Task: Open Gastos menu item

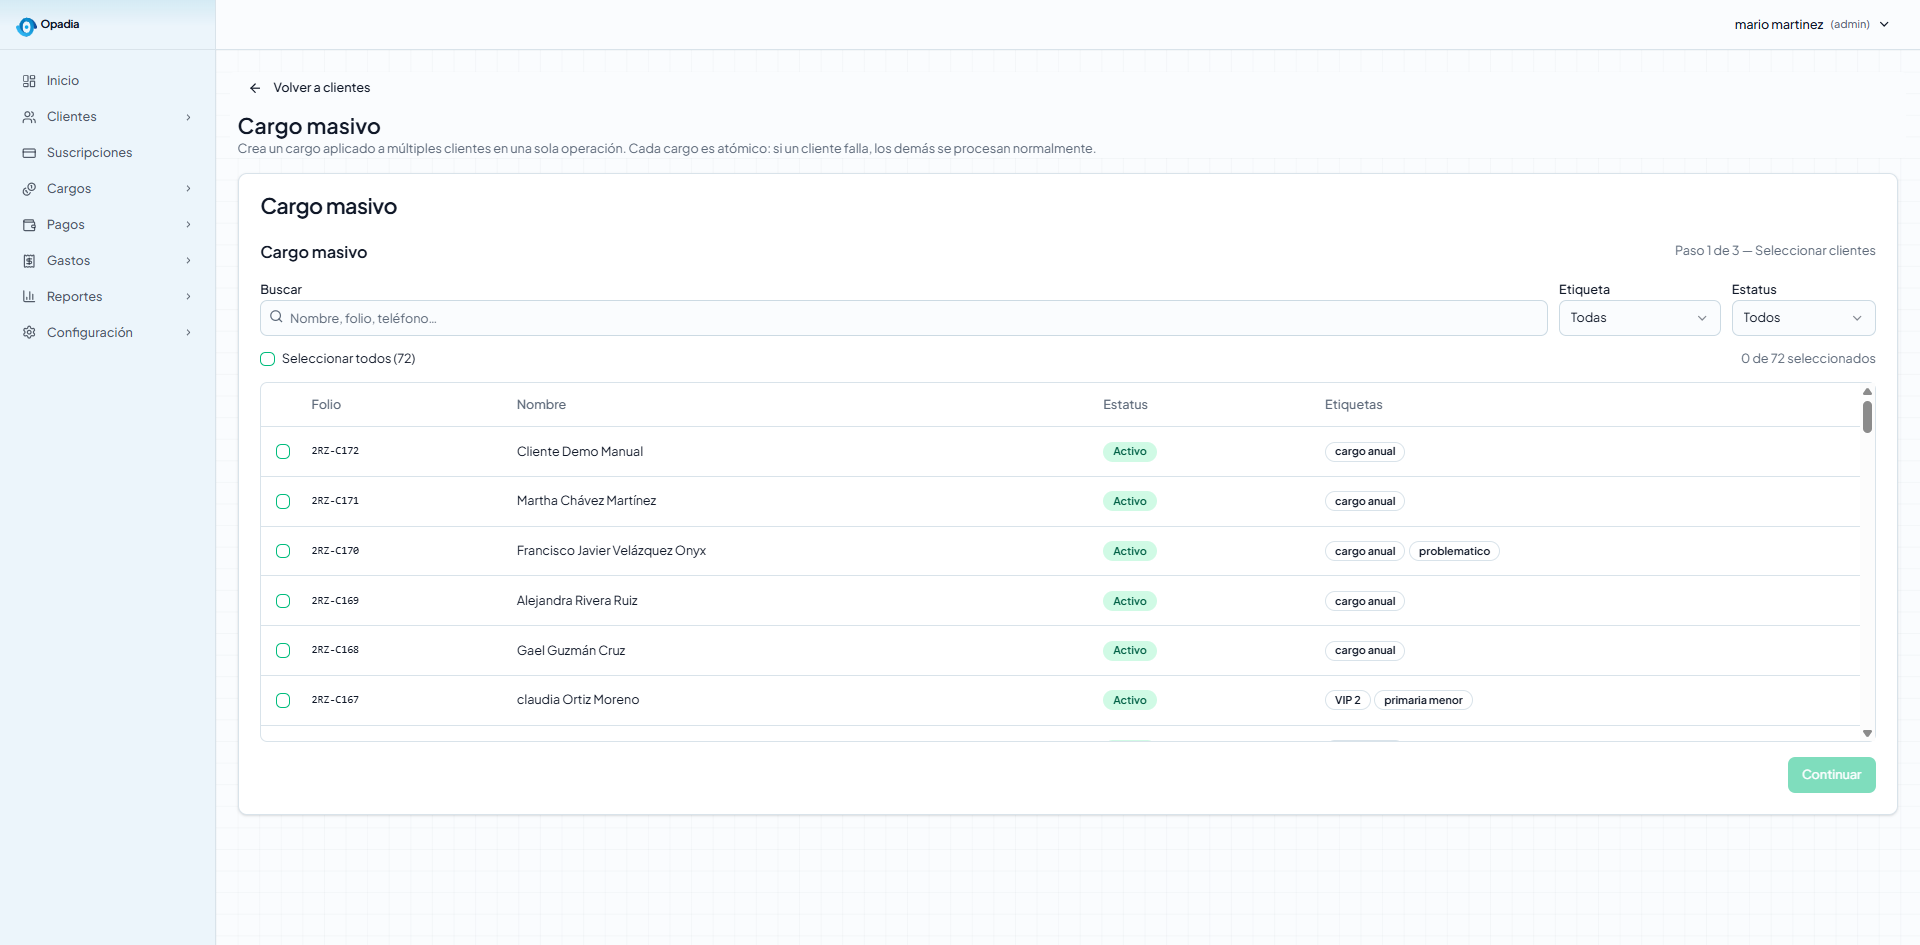Action: pos(107,261)
